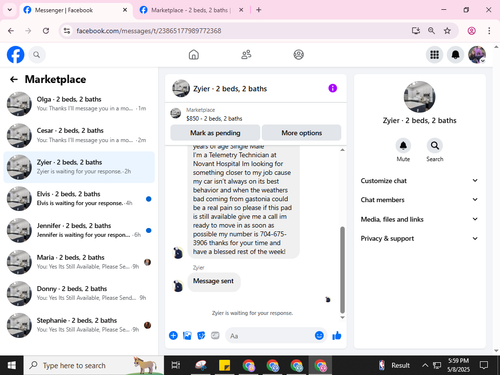Click Zyier's avatar beside Message sent

coord(178,286)
